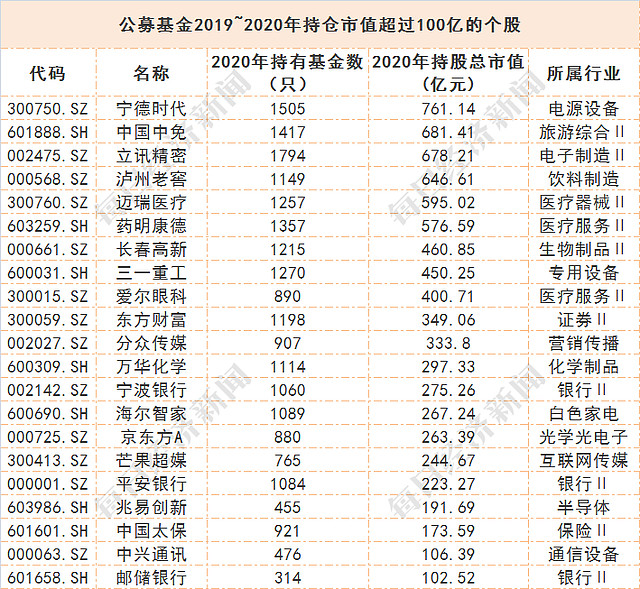
Task: Click fund count value 1505
Action: [288, 109]
